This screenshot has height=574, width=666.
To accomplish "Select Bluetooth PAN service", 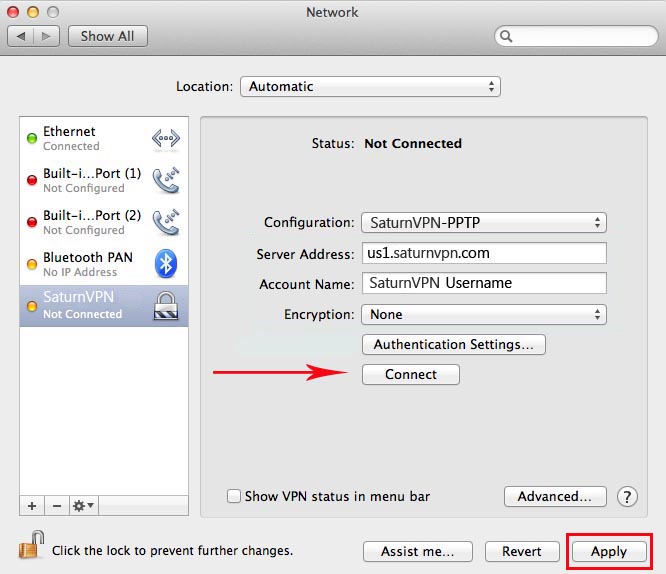I will point(104,264).
